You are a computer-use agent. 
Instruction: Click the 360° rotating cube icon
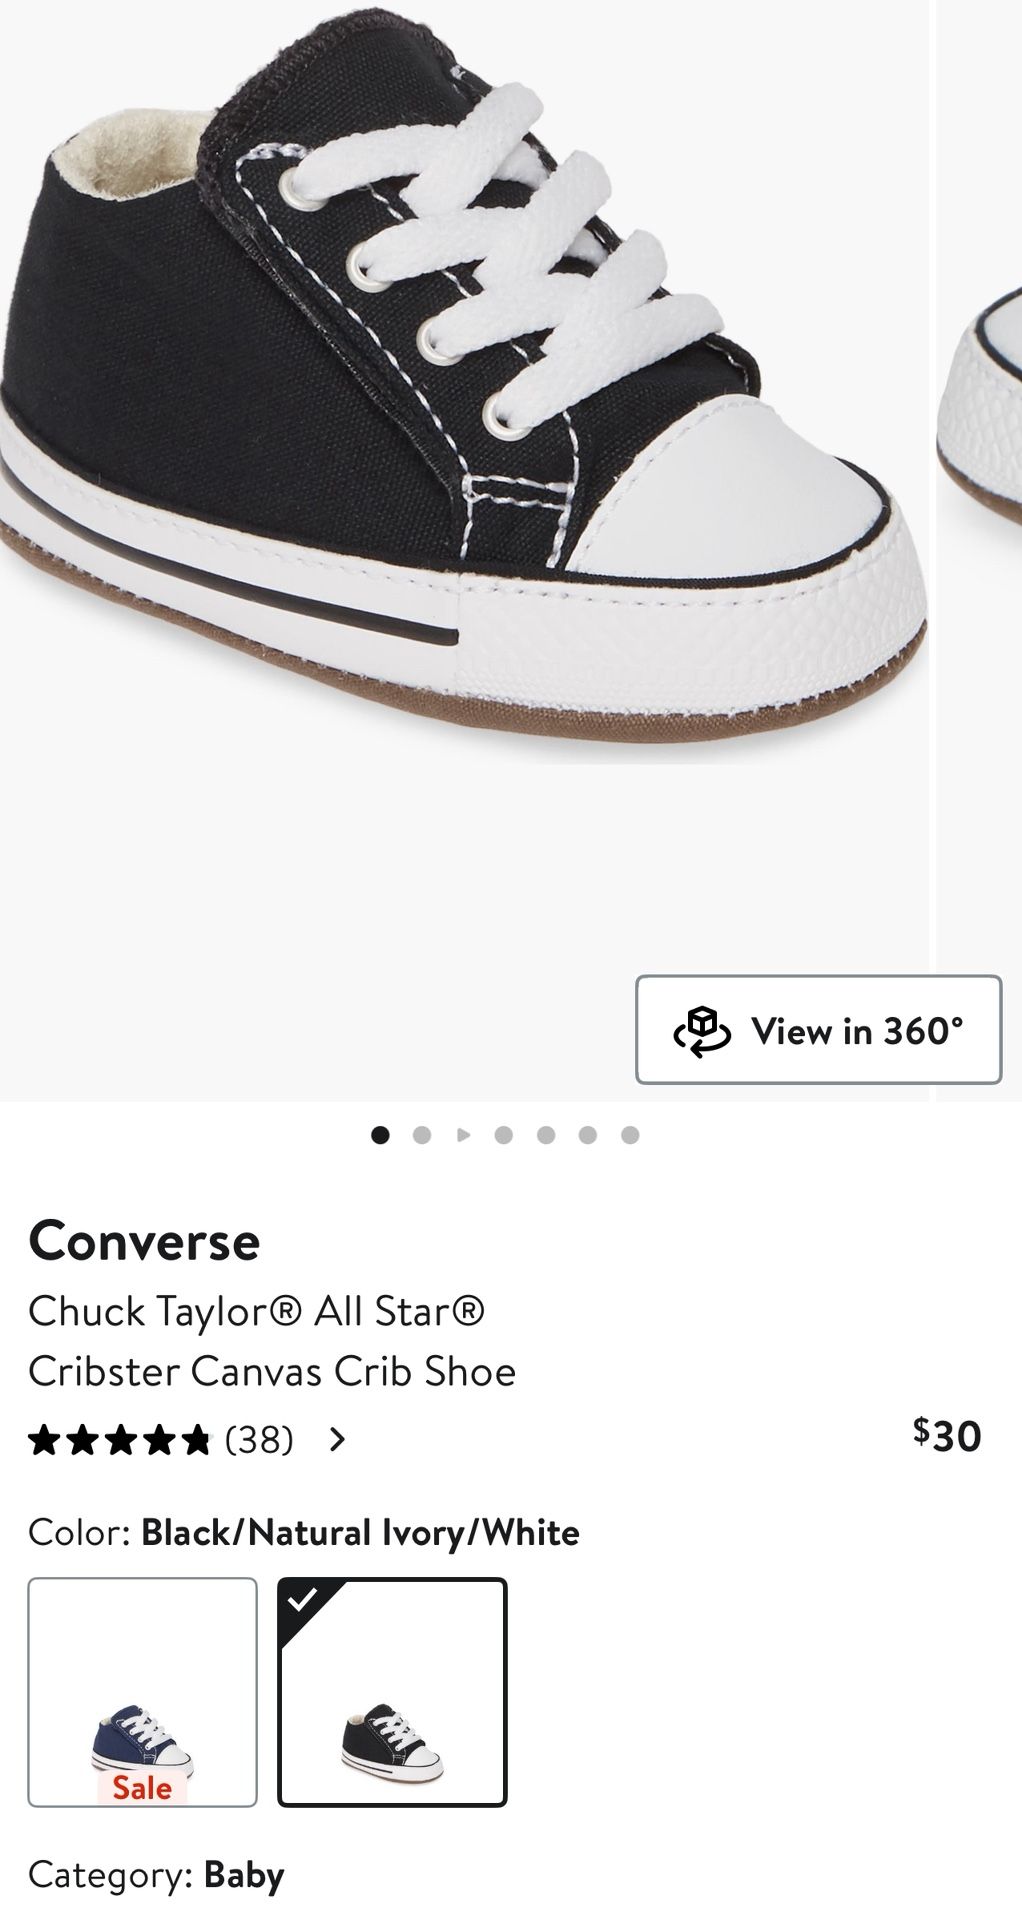(x=702, y=1031)
